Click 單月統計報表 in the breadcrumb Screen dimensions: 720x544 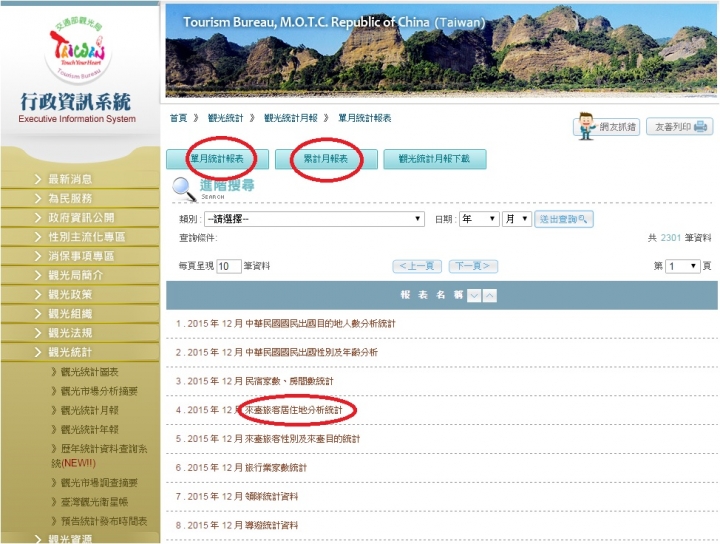365,118
